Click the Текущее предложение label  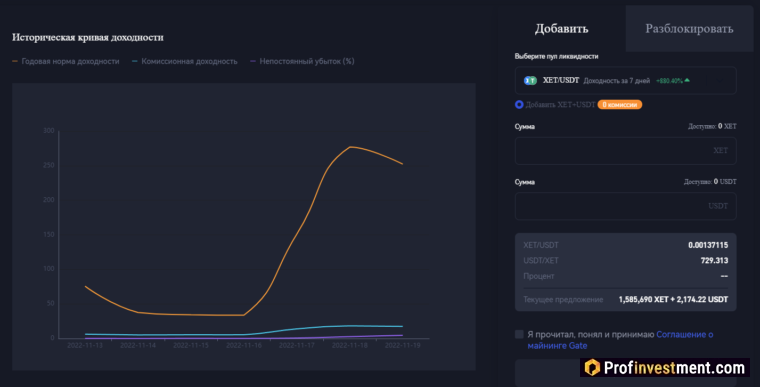563,300
